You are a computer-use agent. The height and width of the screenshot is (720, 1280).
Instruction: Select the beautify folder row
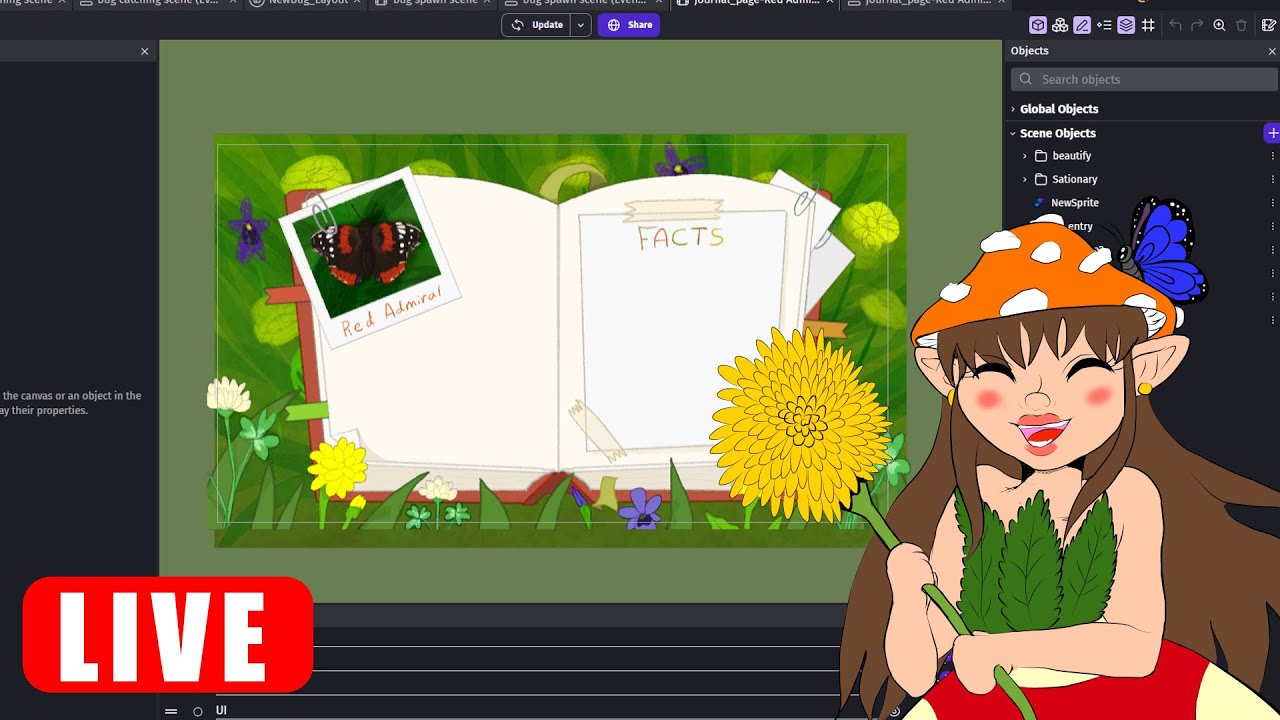pyautogui.click(x=1142, y=156)
